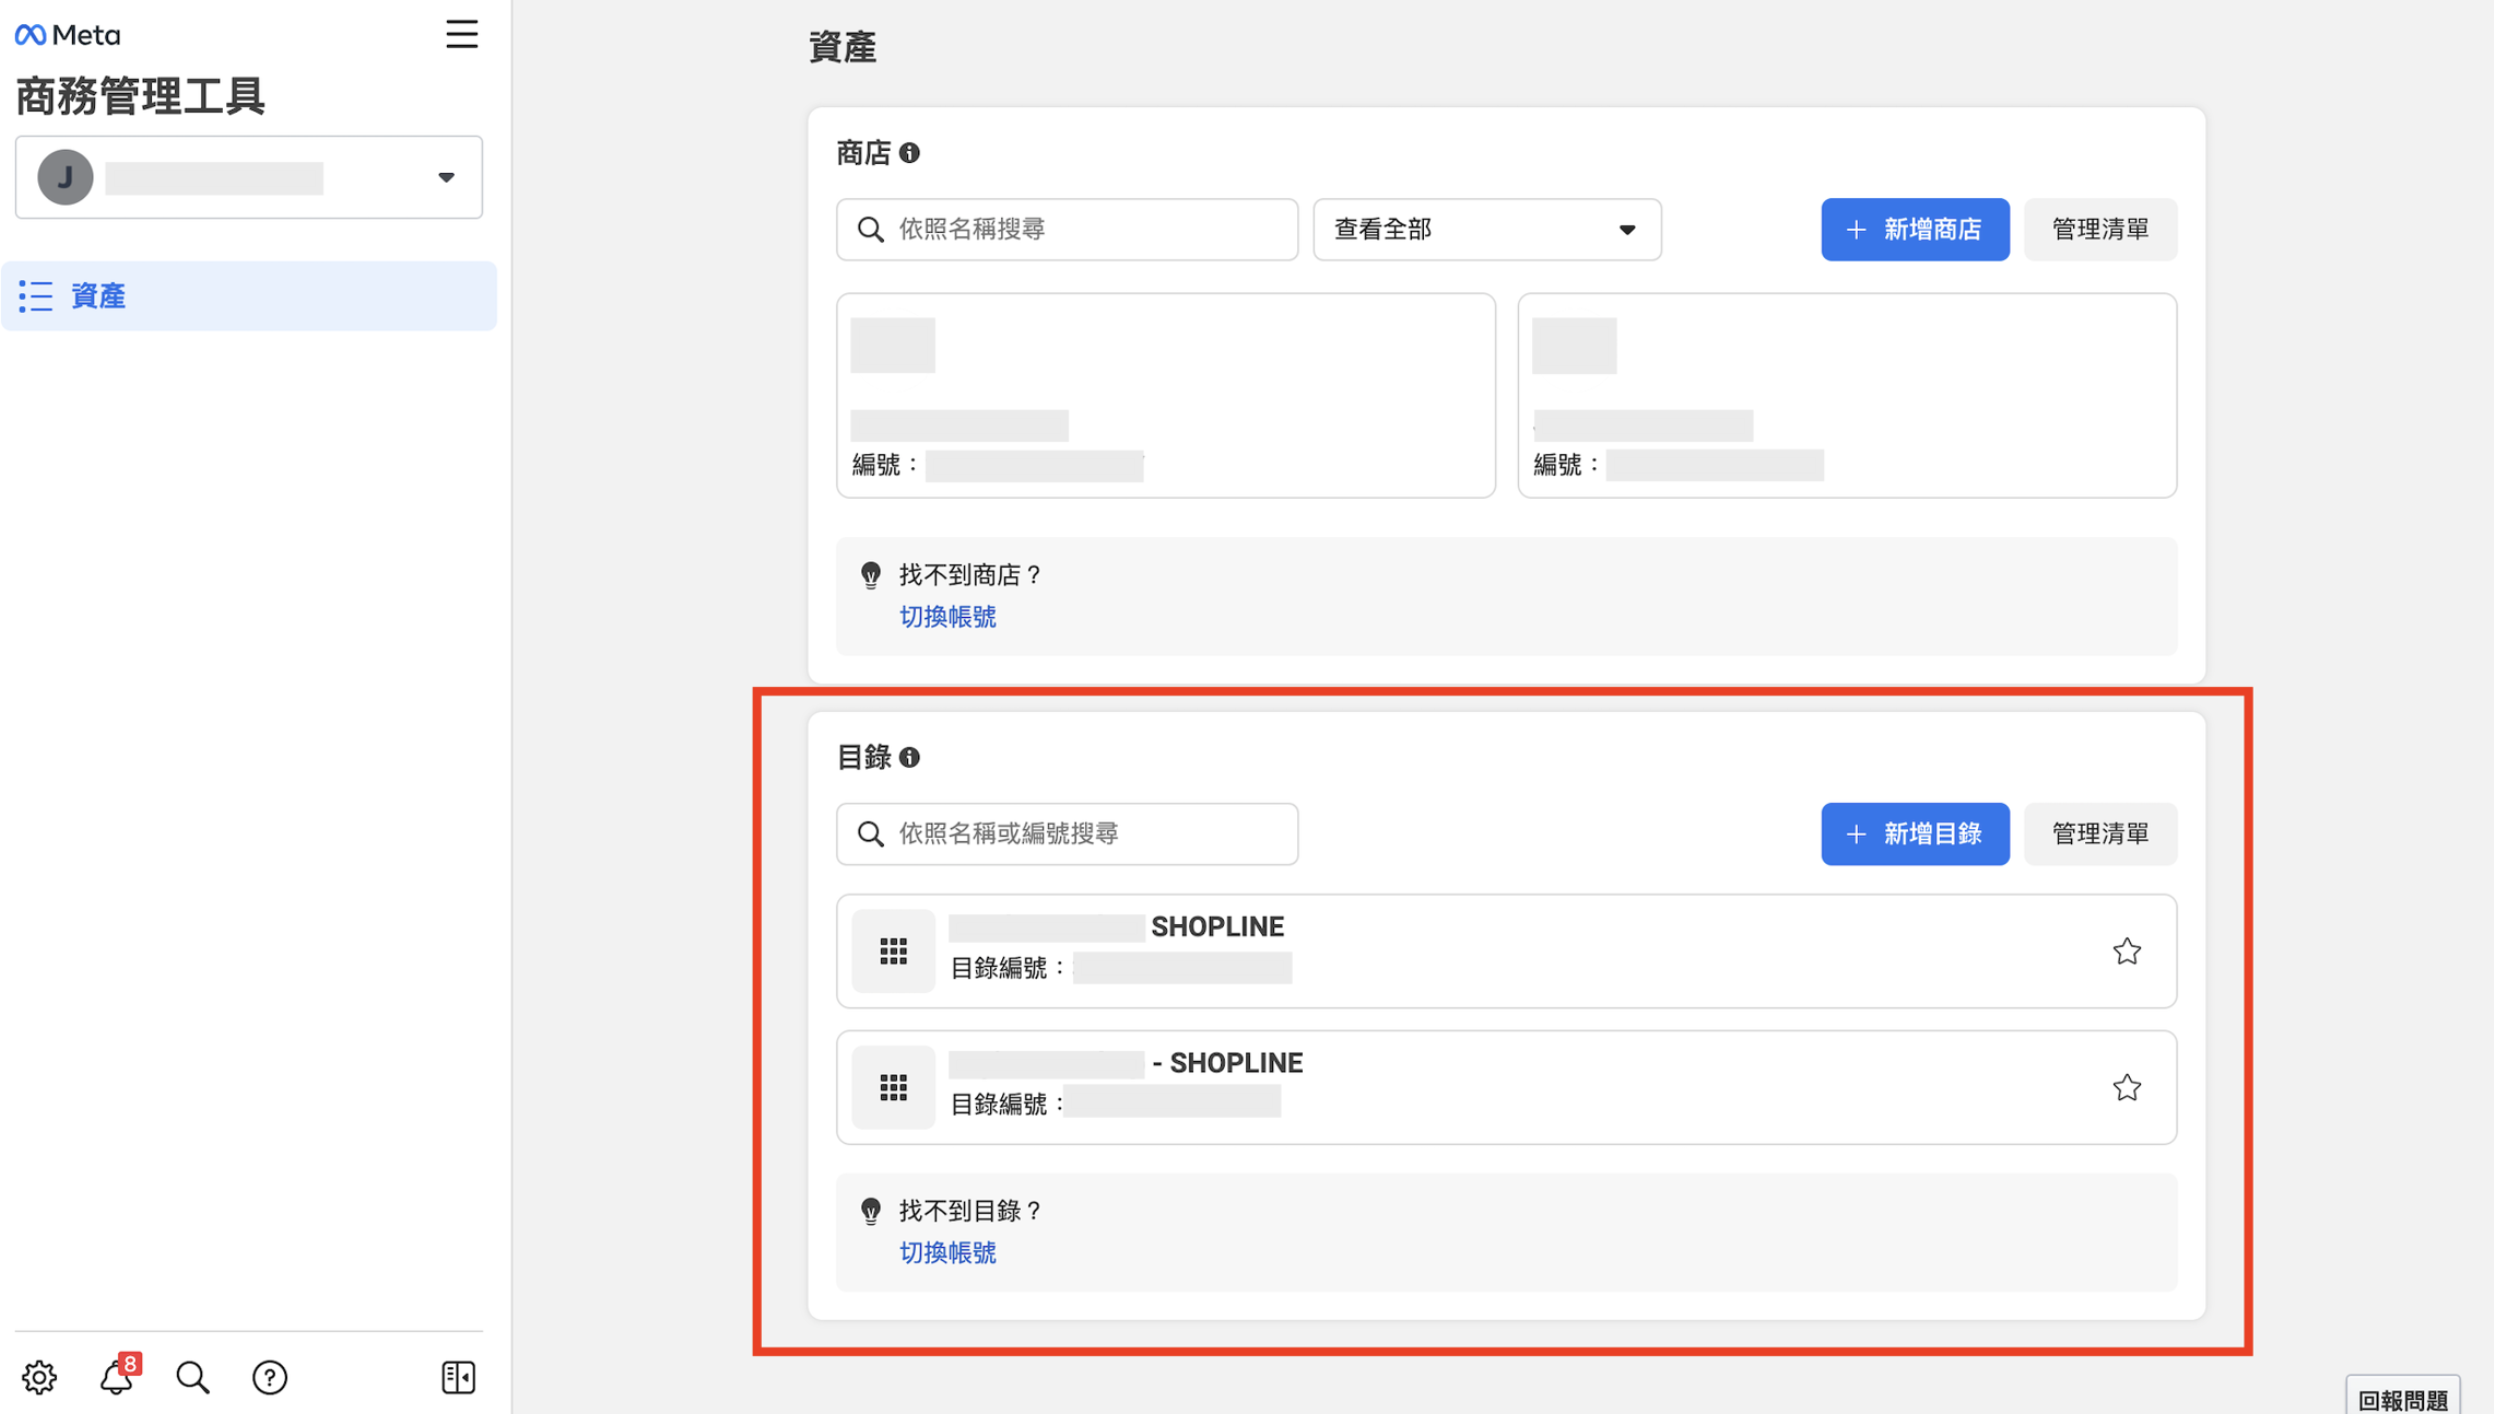Focus the 依照名稱或編號搜尋 catalog search field
The width and height of the screenshot is (2494, 1414).
1067,833
